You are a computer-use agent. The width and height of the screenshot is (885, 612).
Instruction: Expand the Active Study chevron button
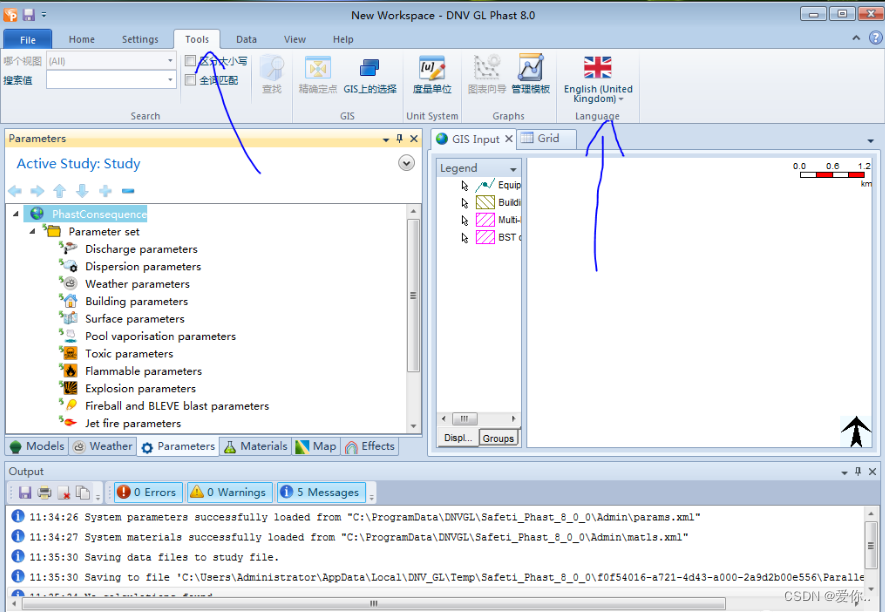406,163
